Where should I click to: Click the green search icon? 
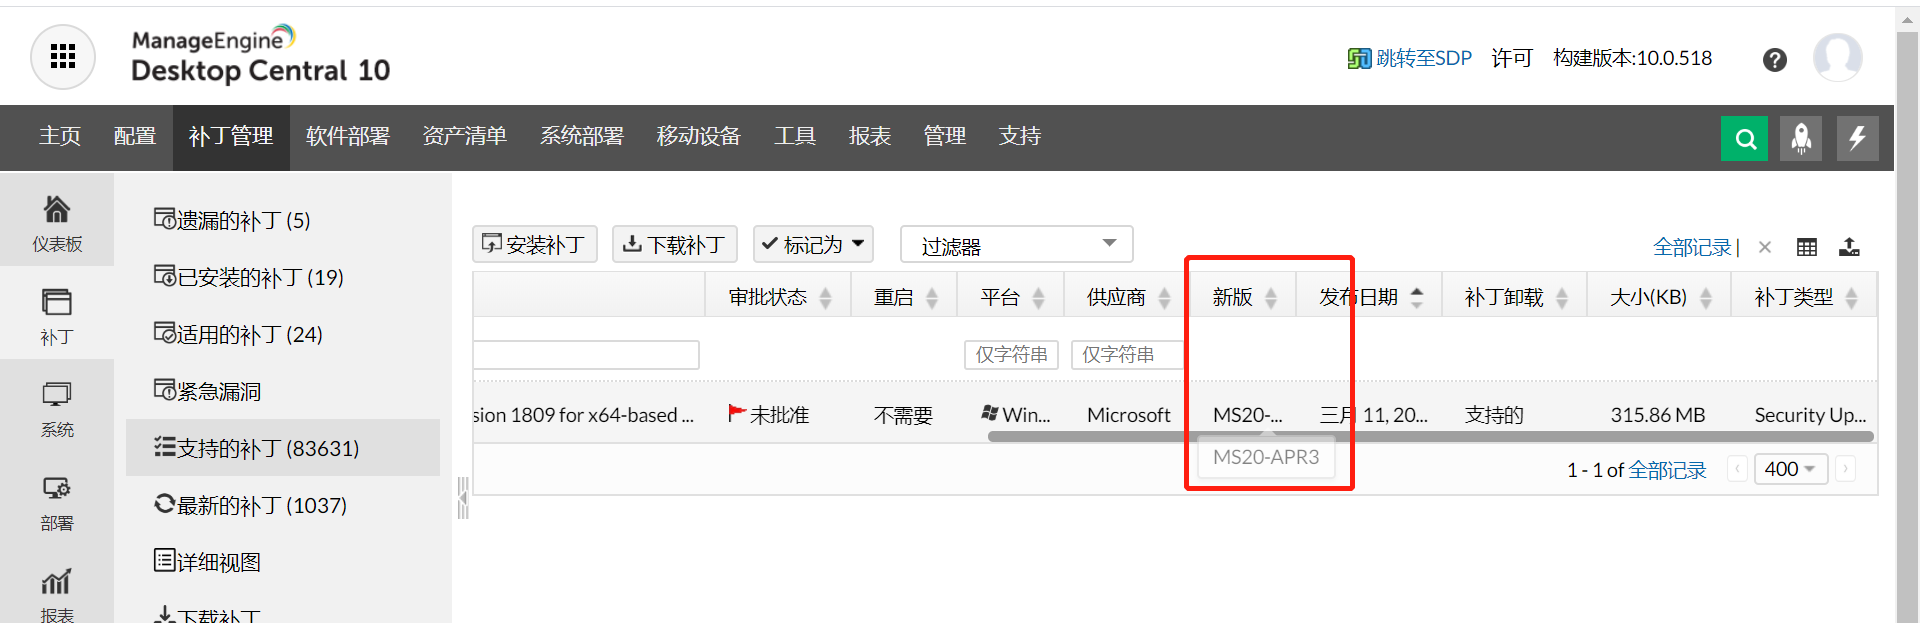pyautogui.click(x=1745, y=138)
